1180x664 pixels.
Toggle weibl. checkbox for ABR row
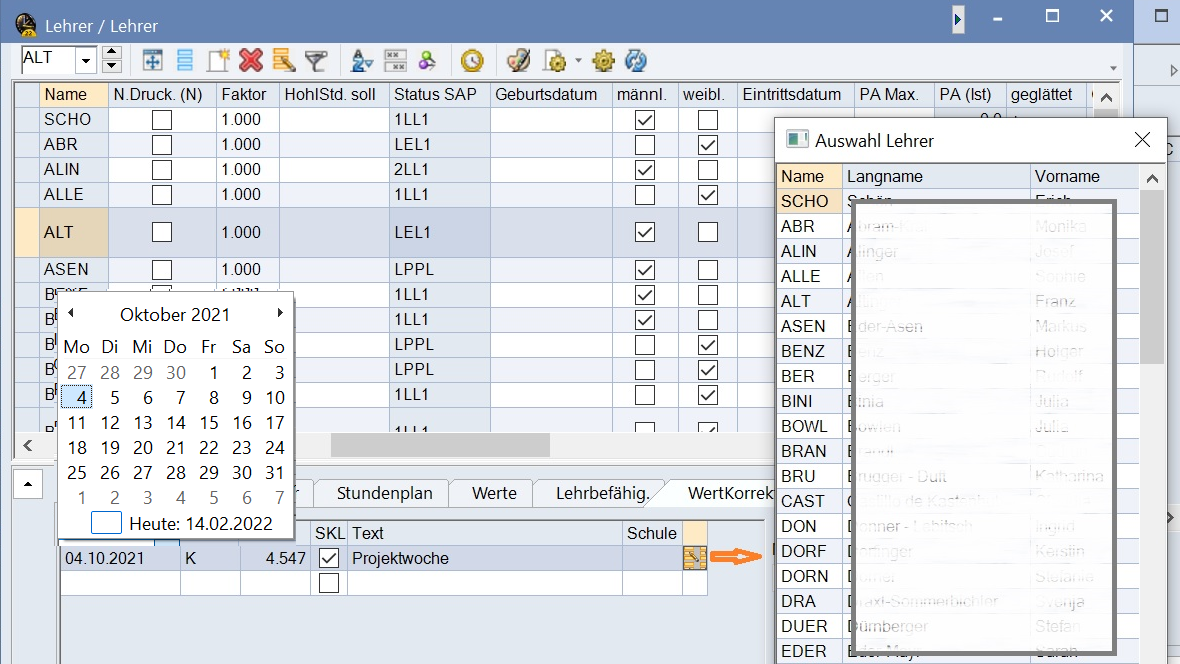tap(708, 145)
